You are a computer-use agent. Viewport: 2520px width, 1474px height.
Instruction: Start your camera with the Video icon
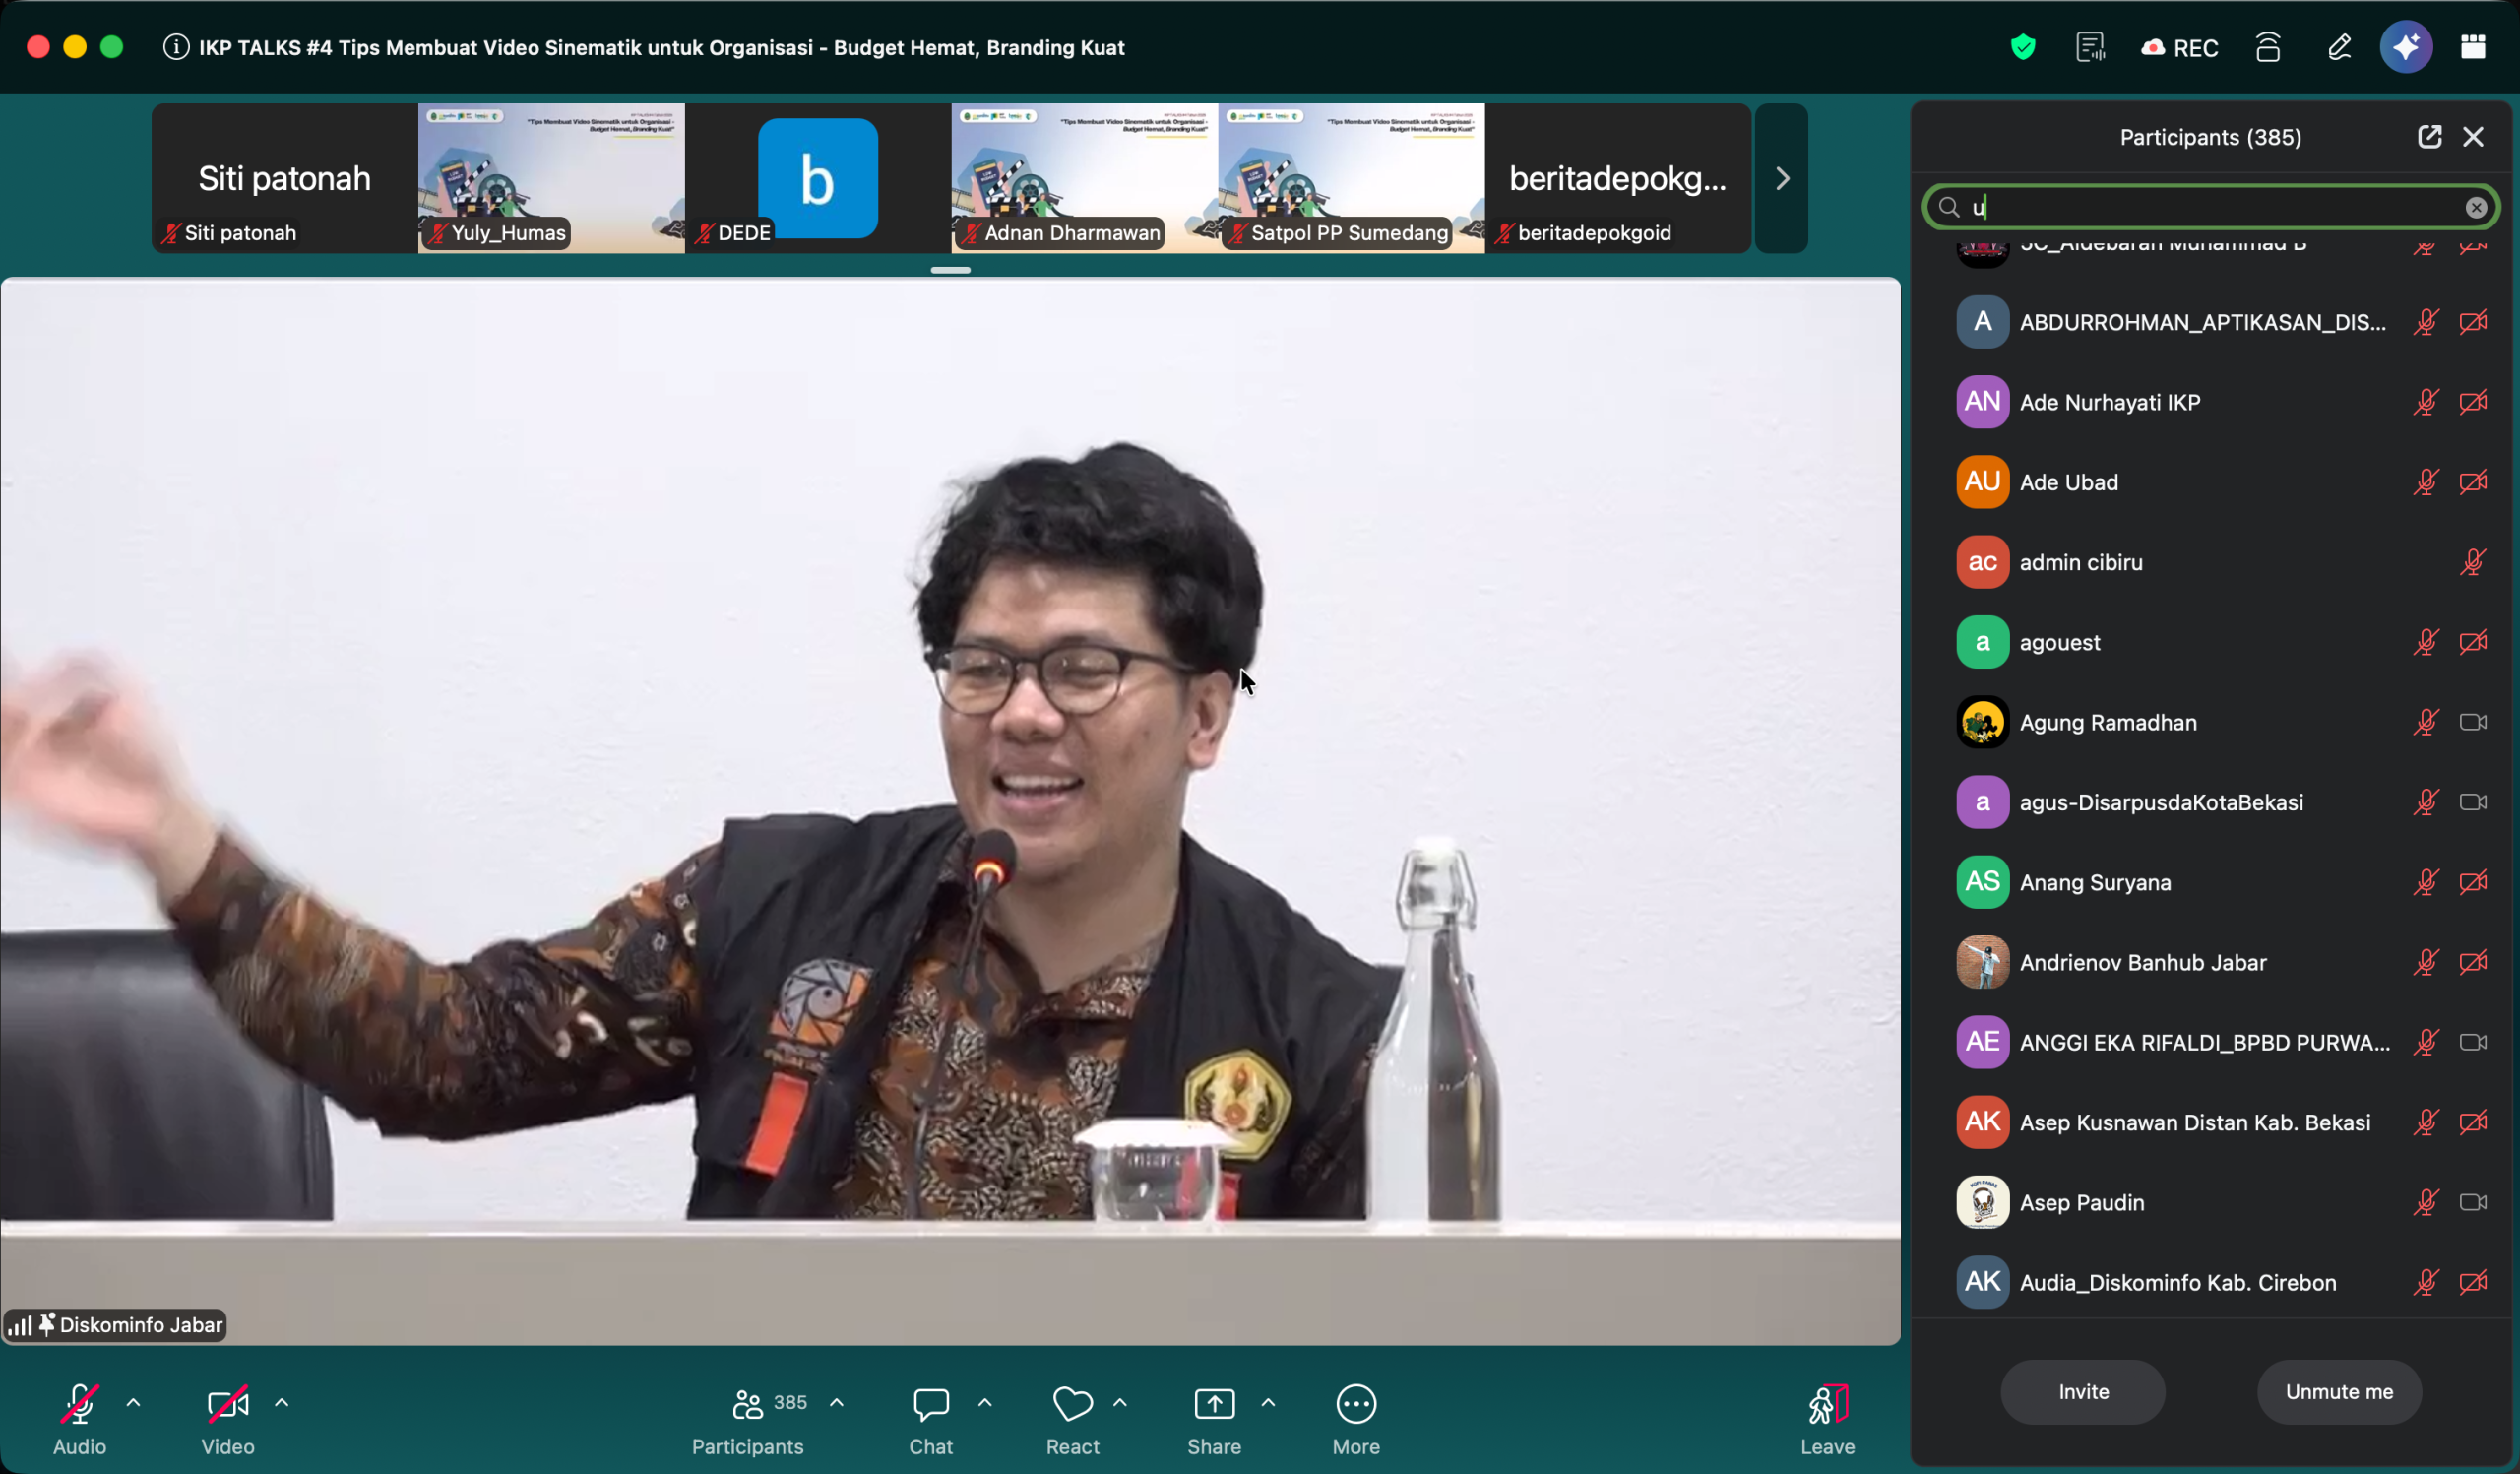[227, 1403]
